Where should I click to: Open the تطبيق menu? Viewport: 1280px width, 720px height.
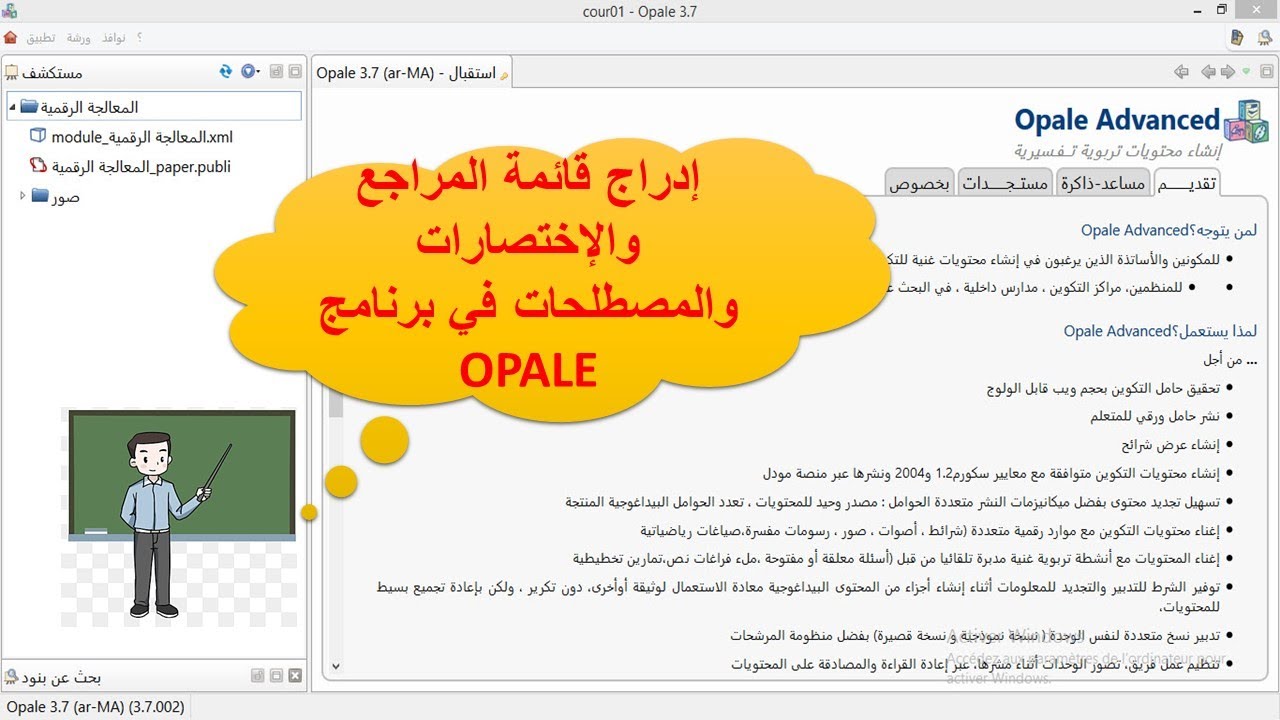[x=41, y=37]
